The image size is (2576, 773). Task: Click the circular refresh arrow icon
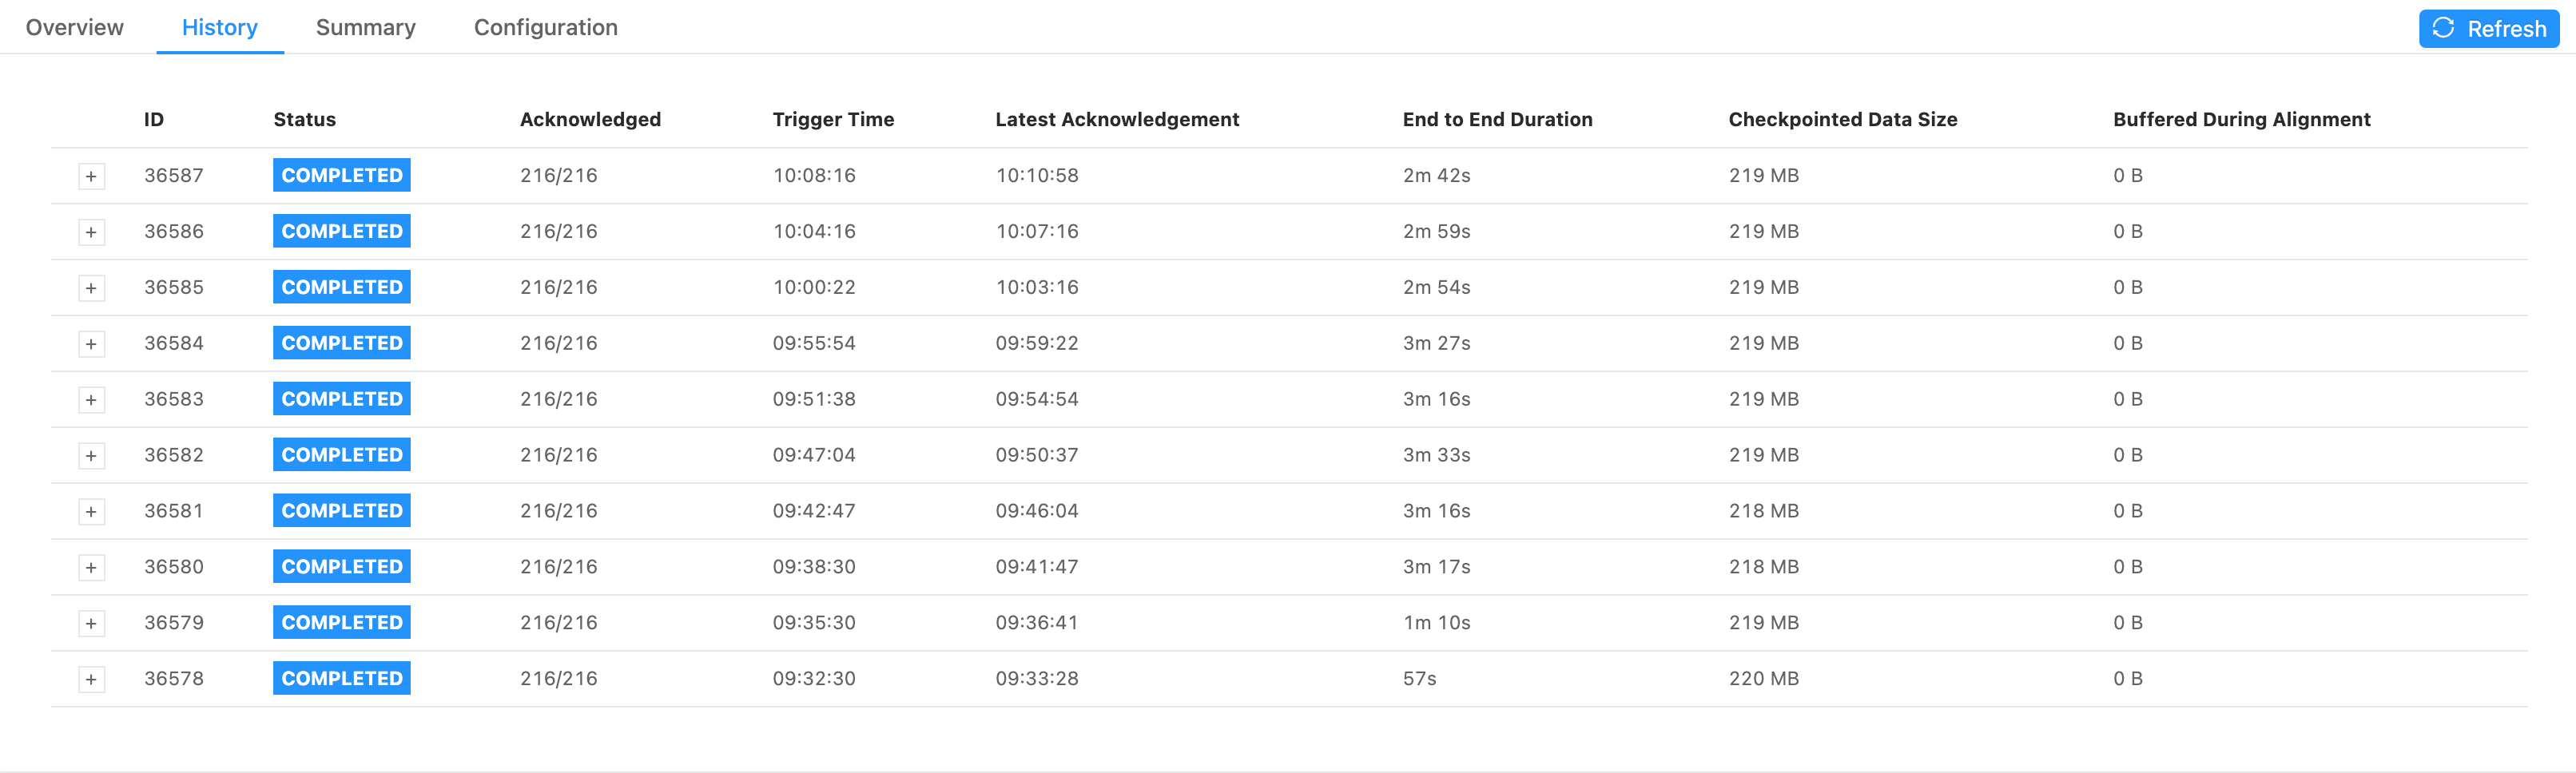pos(2443,28)
